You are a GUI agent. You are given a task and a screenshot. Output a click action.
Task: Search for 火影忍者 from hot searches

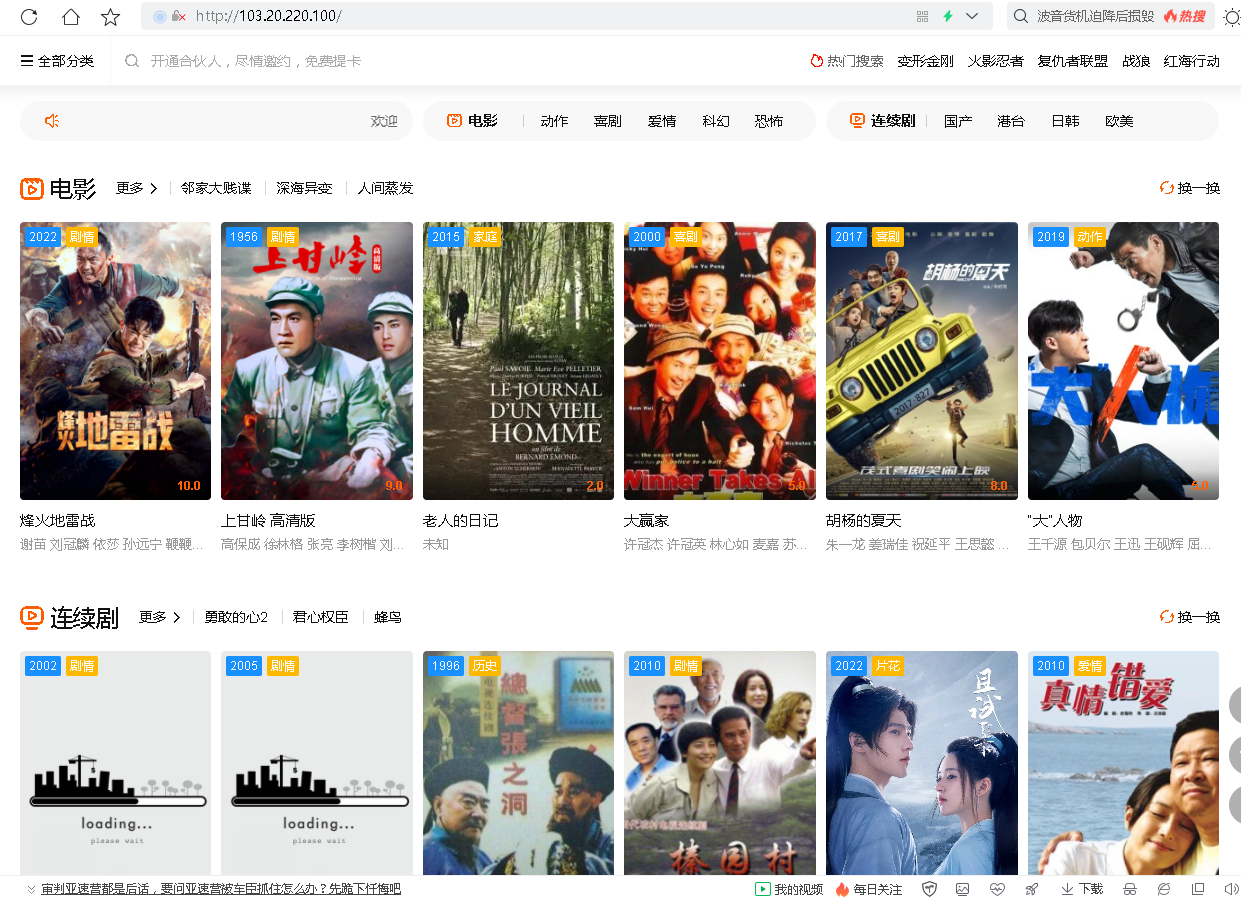tap(995, 61)
